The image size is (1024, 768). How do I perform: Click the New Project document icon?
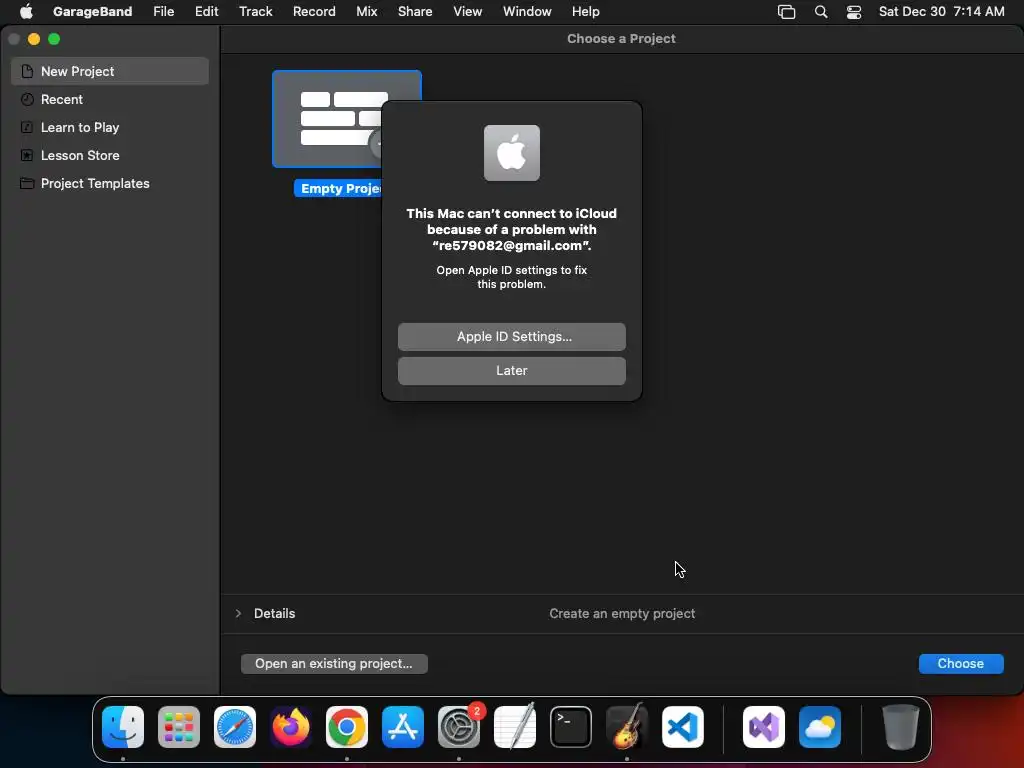point(27,71)
